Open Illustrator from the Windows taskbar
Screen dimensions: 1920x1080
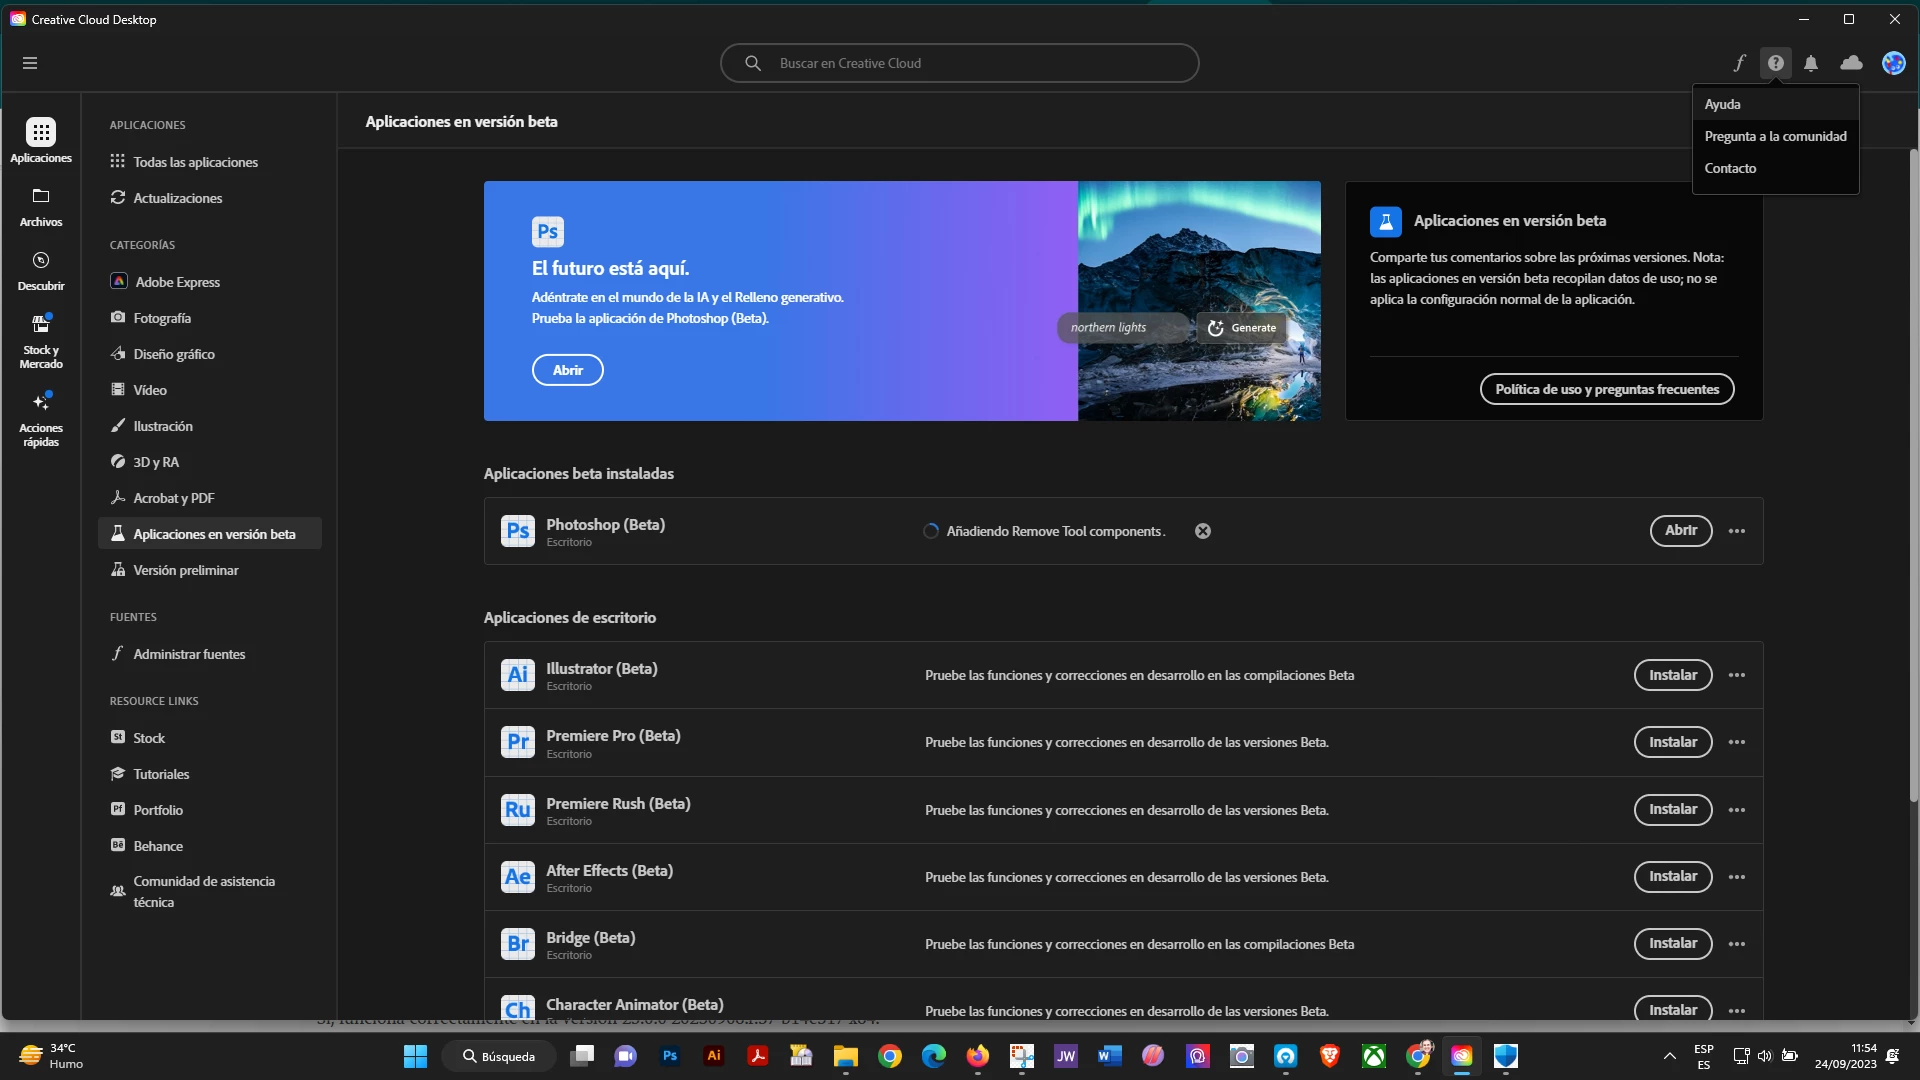[x=714, y=1056]
